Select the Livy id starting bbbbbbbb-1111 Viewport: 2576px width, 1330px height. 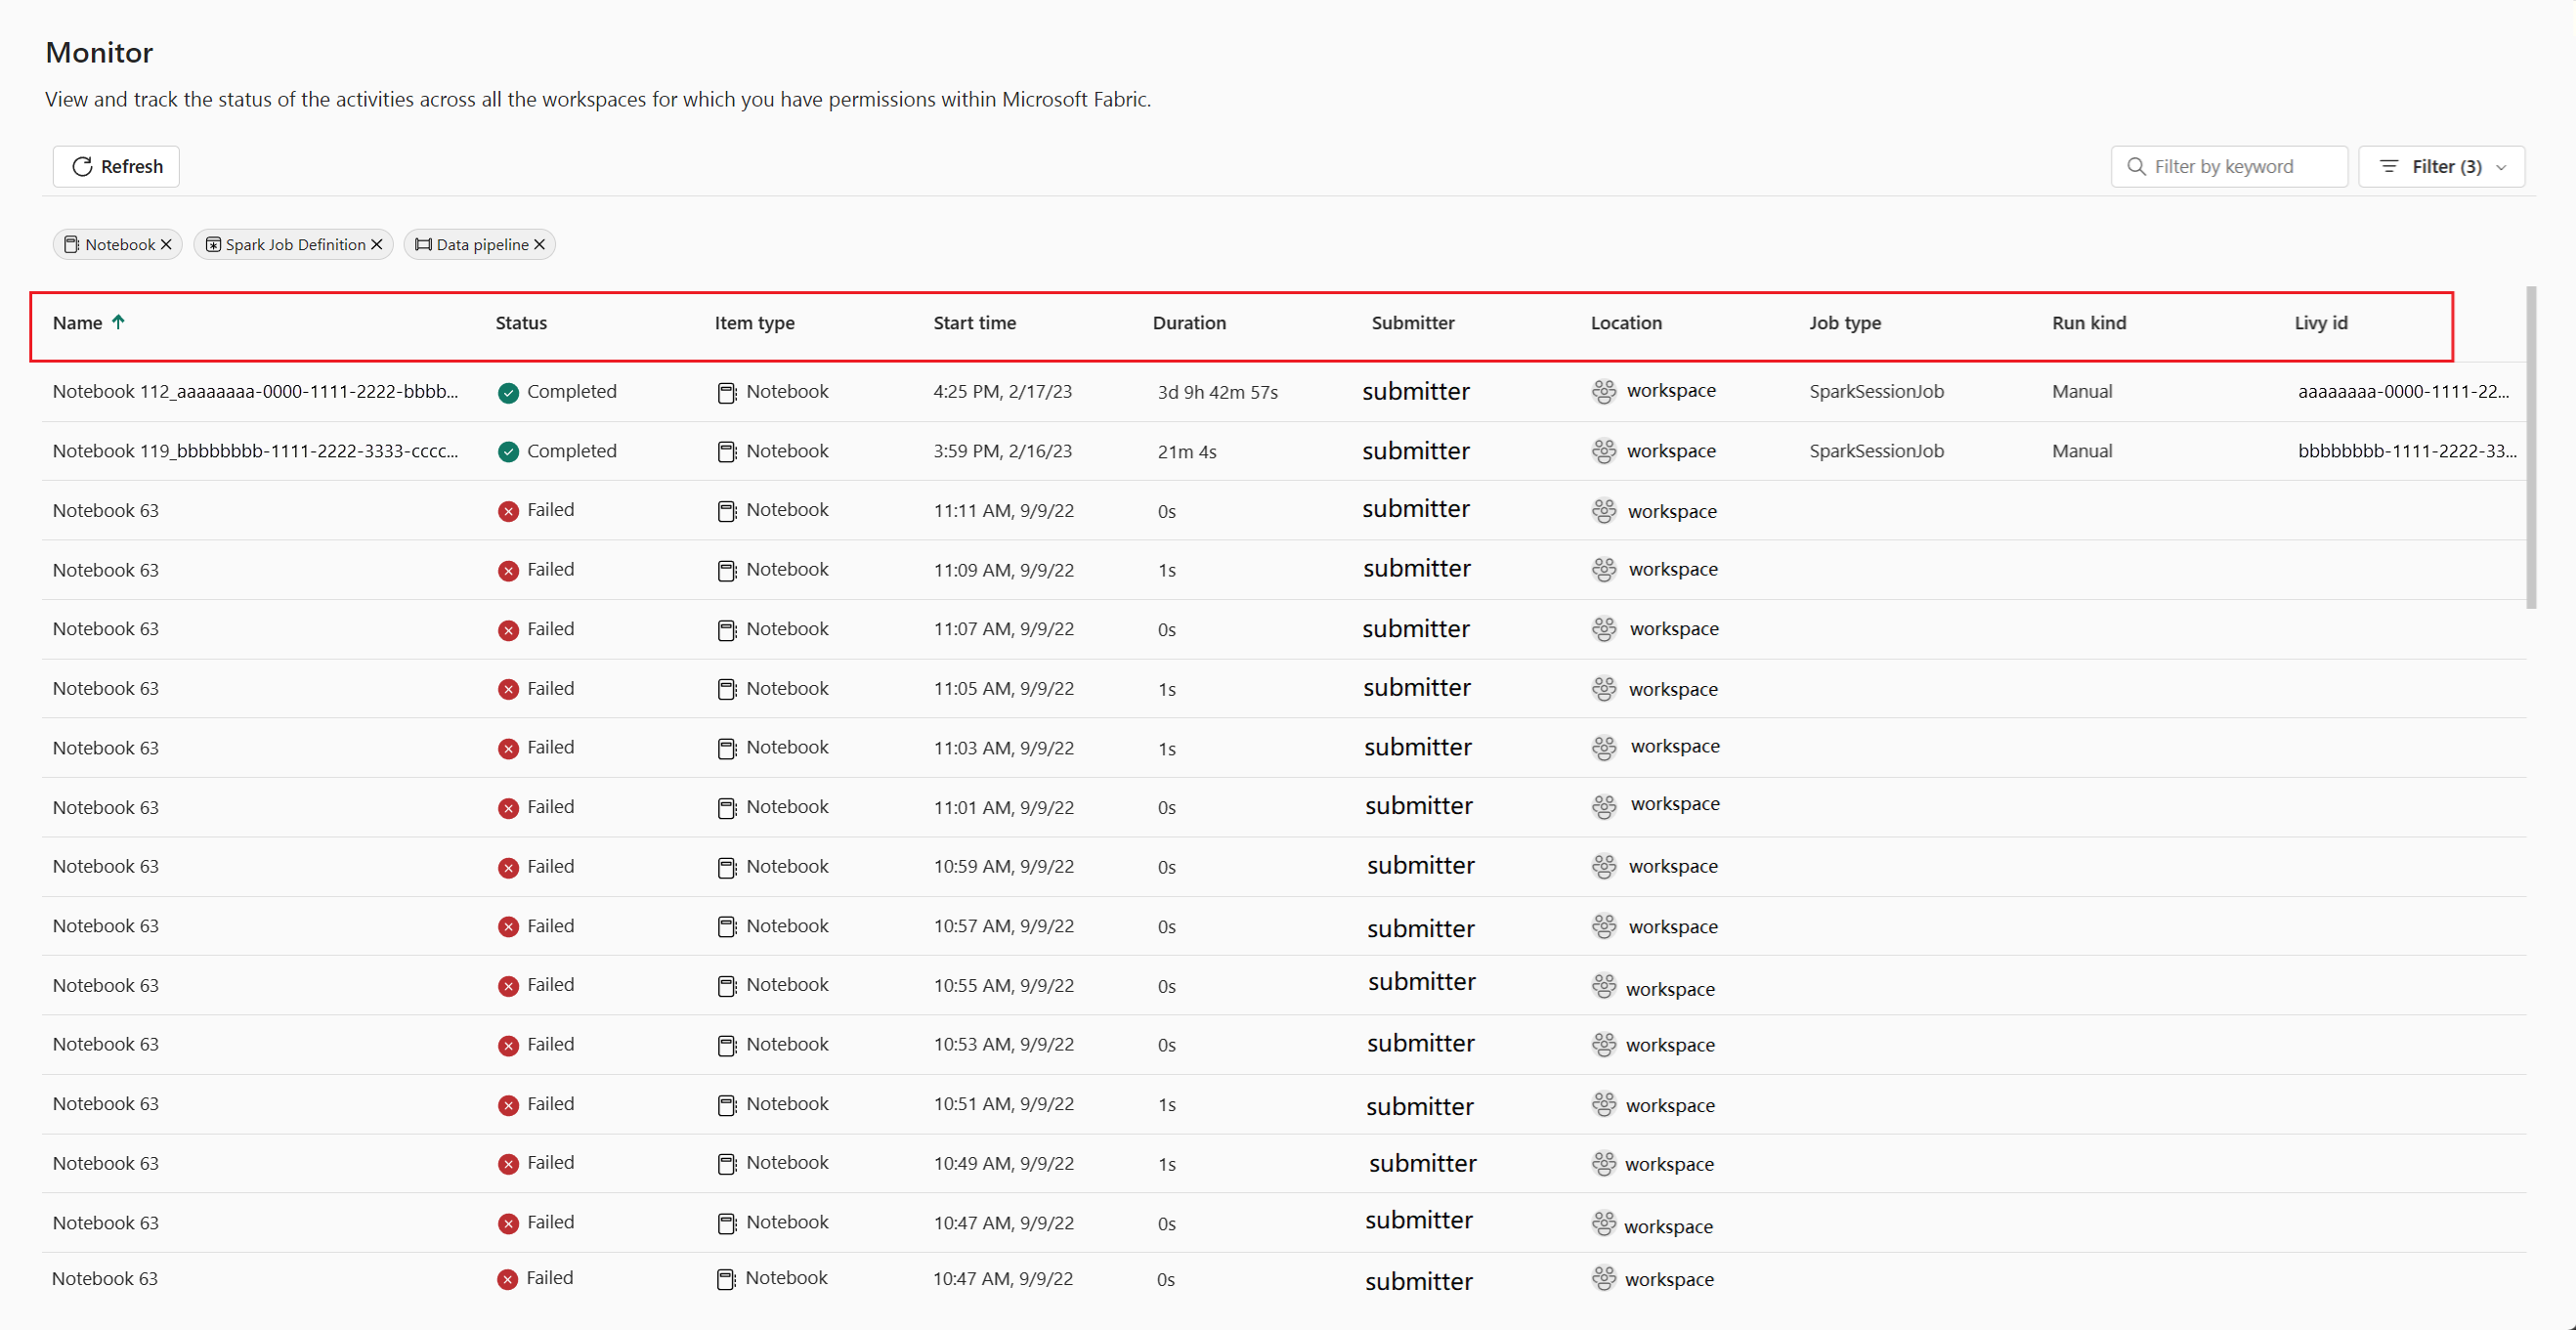pos(2407,451)
